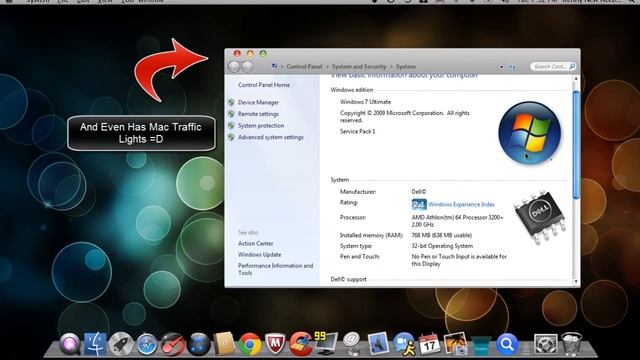Click the Windows 7 logo orb

tap(529, 133)
